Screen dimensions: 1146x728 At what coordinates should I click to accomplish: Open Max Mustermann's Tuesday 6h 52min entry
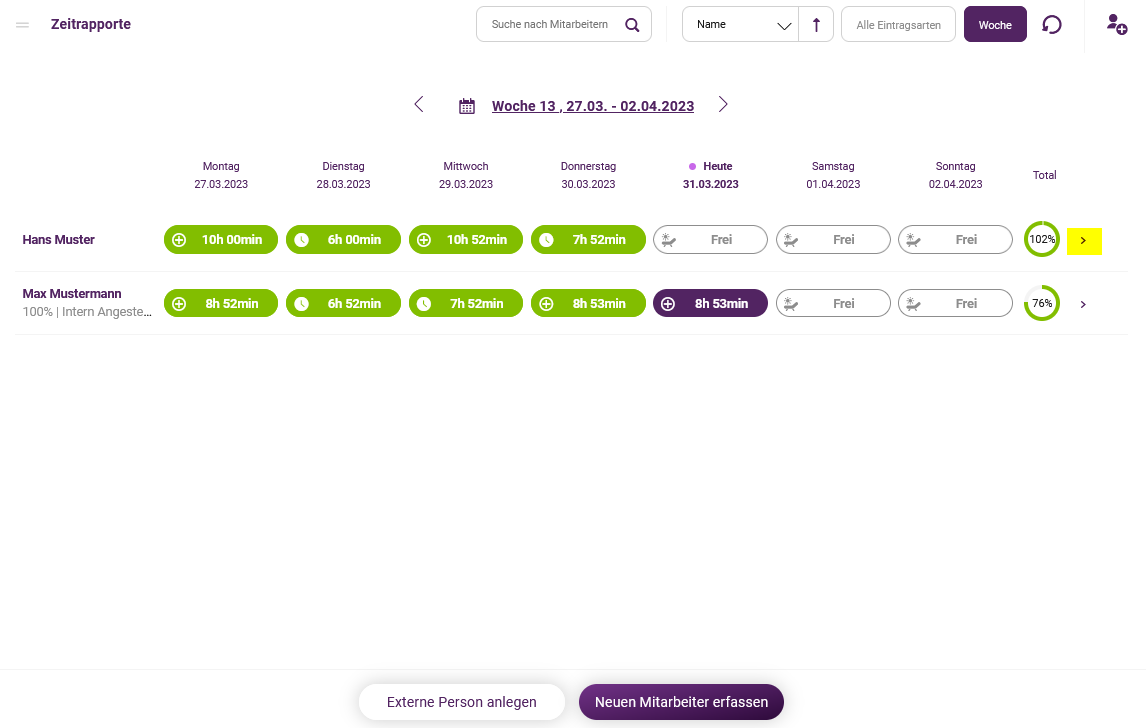pos(344,303)
